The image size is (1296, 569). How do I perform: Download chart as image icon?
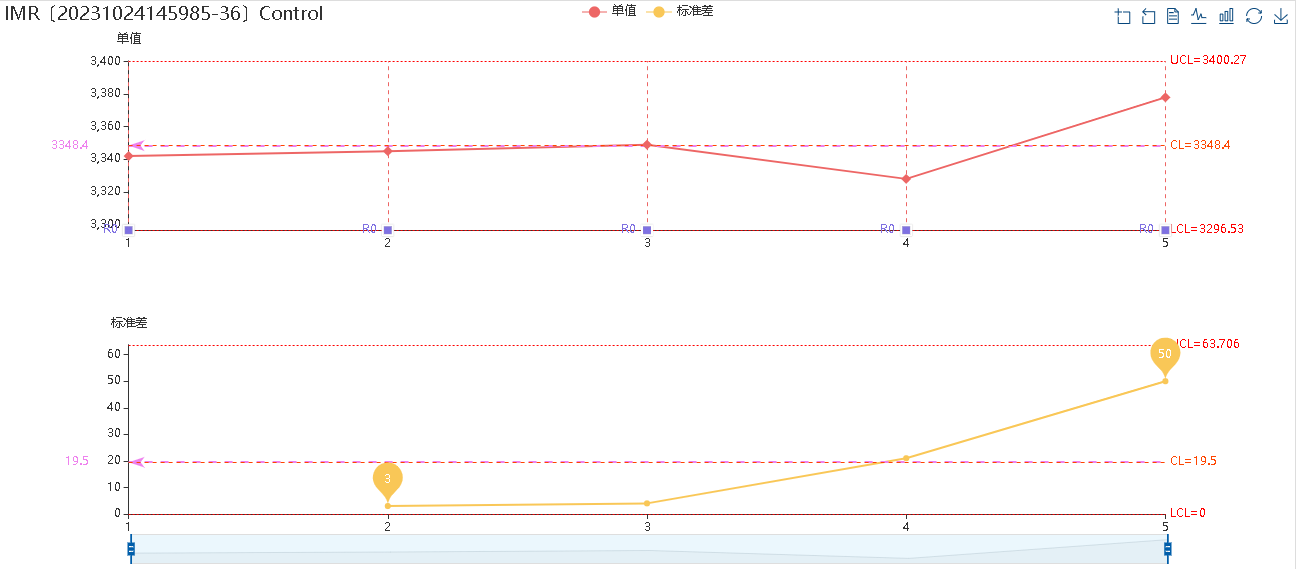tap(1280, 16)
